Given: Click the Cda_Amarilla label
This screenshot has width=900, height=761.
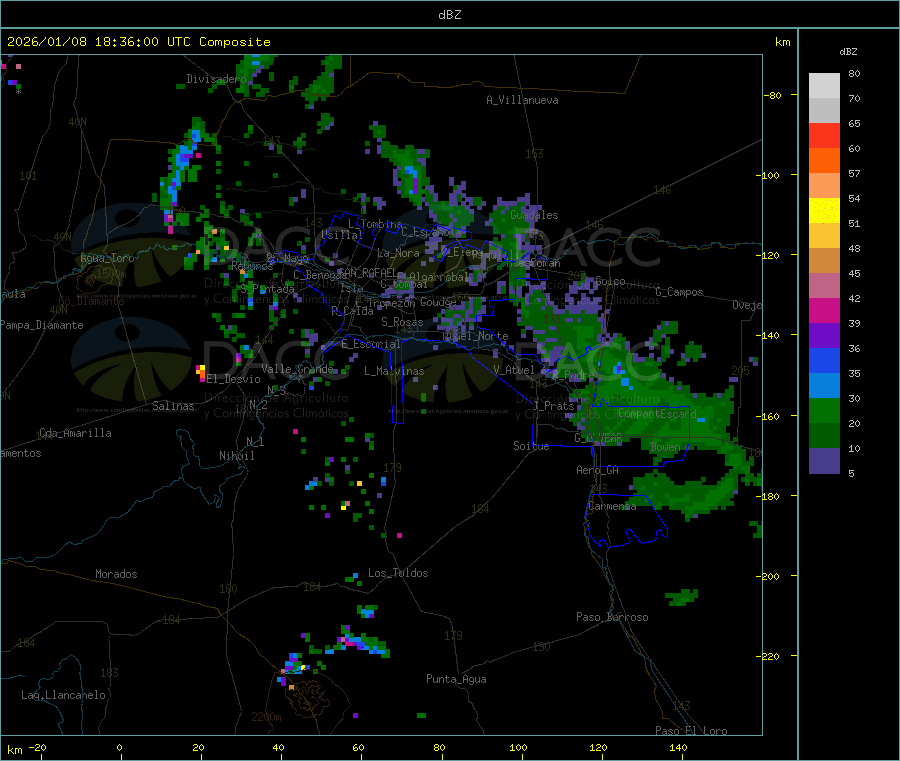Looking at the screenshot, I should click(x=75, y=433).
